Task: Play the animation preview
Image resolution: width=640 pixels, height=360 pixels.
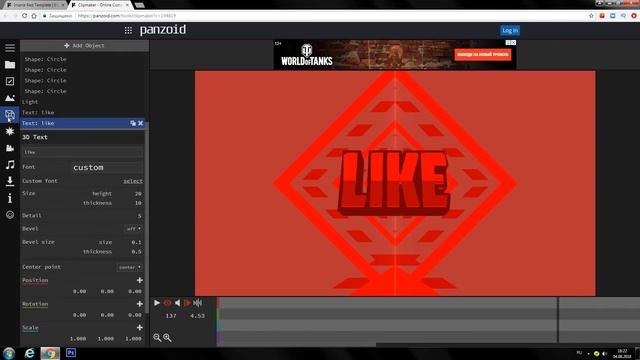Action: [157, 303]
